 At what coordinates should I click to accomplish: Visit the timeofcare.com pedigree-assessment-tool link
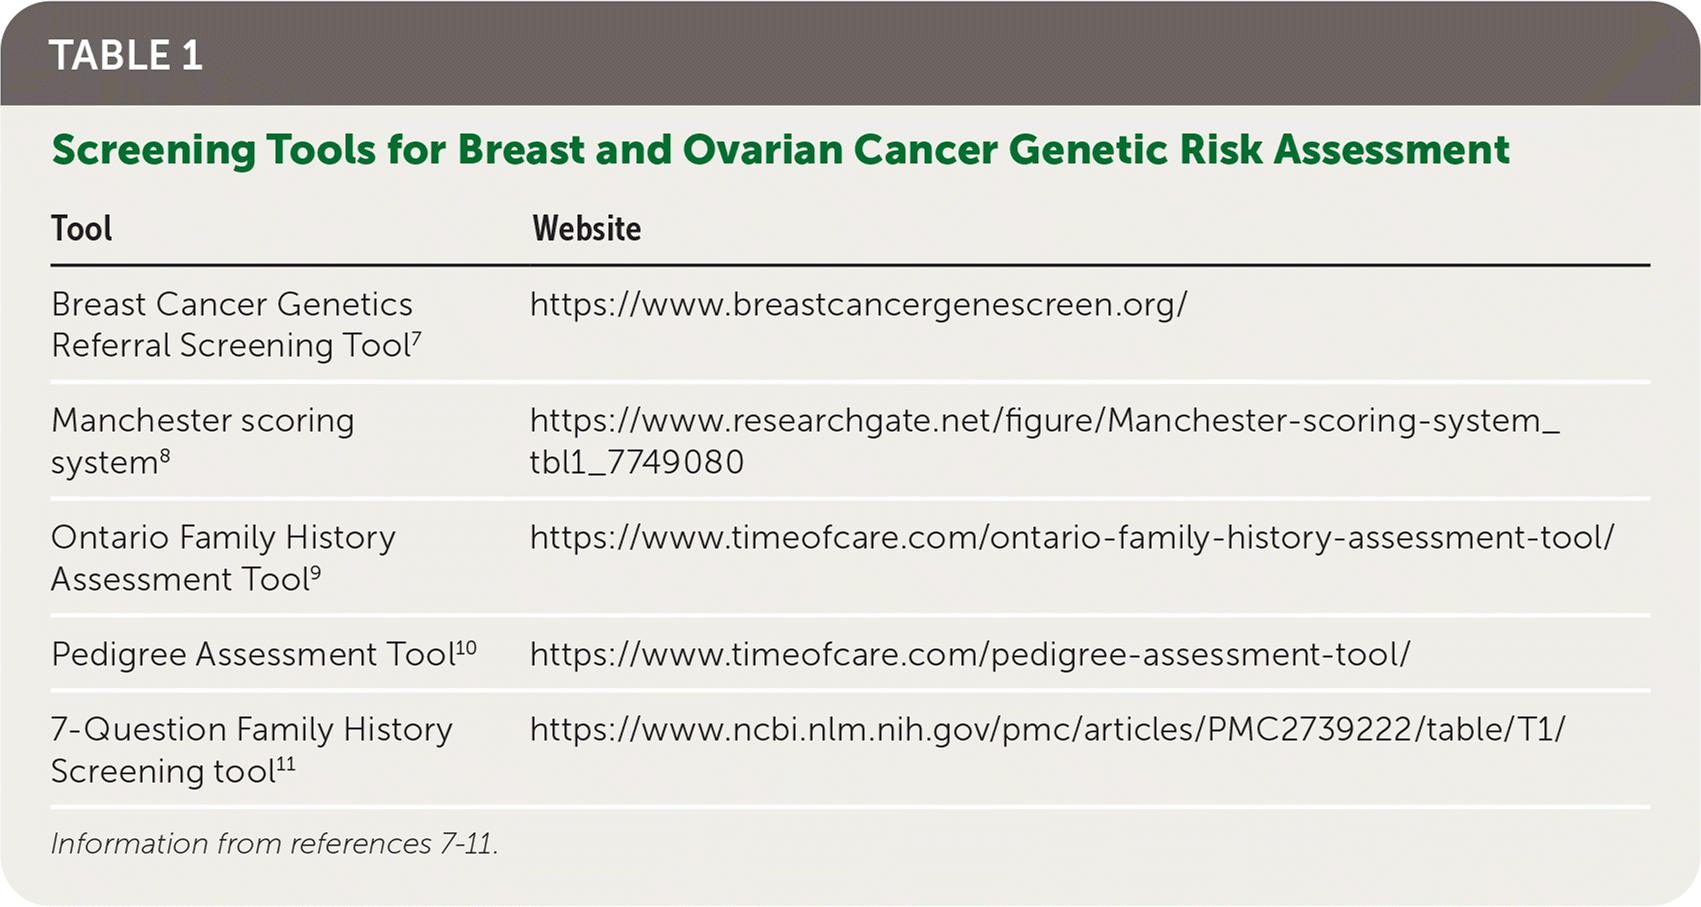click(x=969, y=654)
